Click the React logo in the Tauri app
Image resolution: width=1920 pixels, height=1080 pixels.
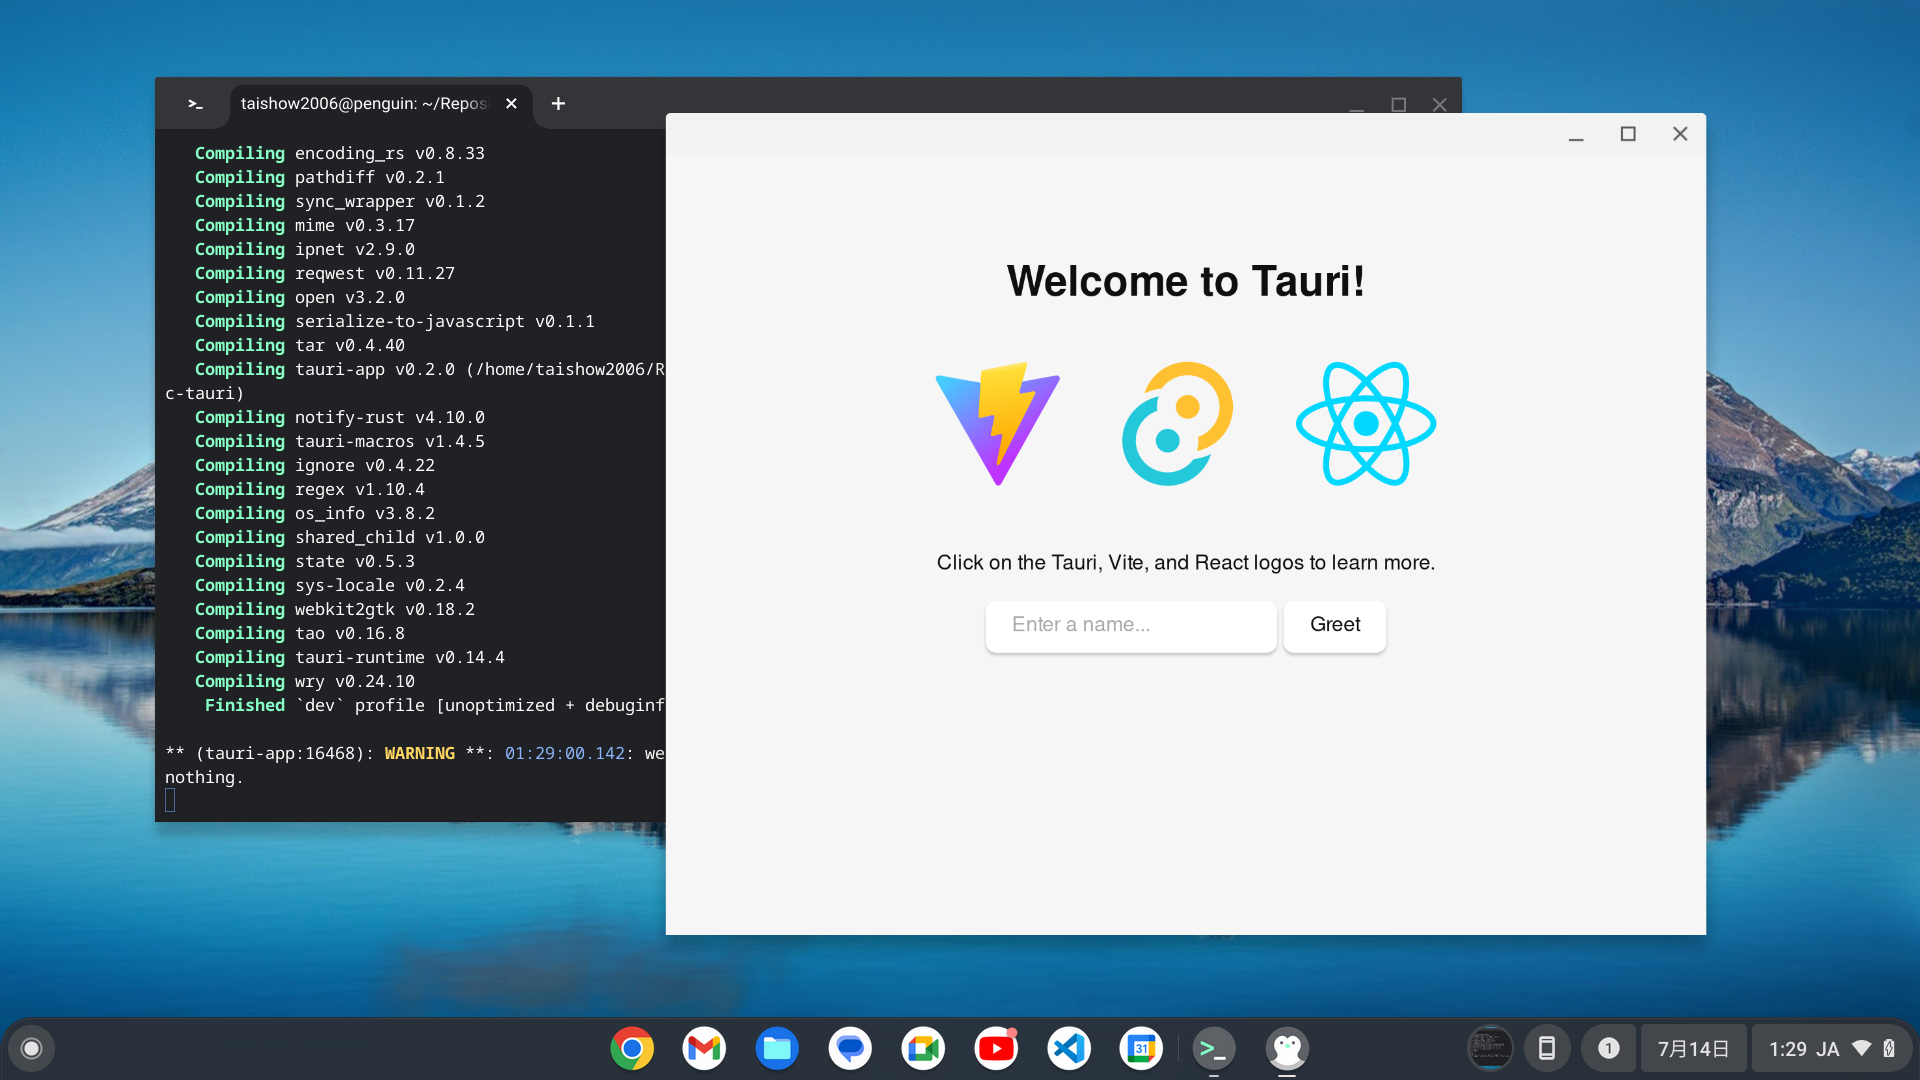click(x=1366, y=424)
